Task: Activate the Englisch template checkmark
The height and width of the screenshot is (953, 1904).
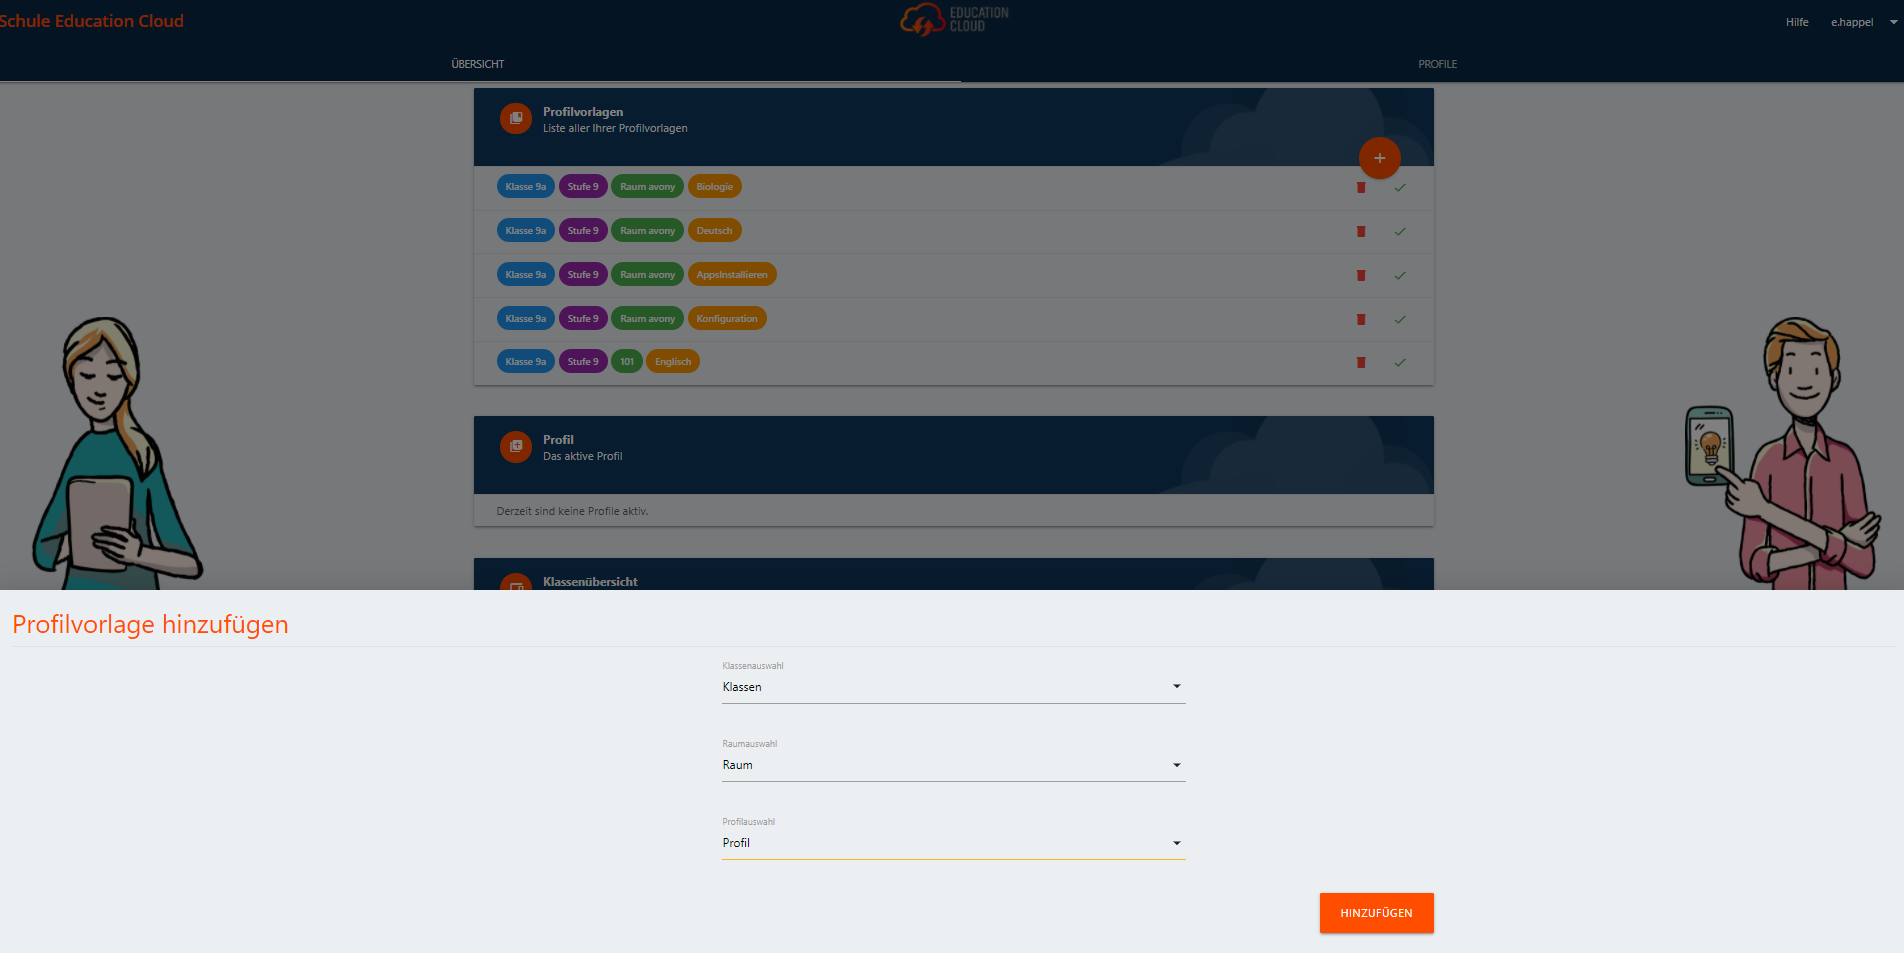Action: pos(1400,363)
